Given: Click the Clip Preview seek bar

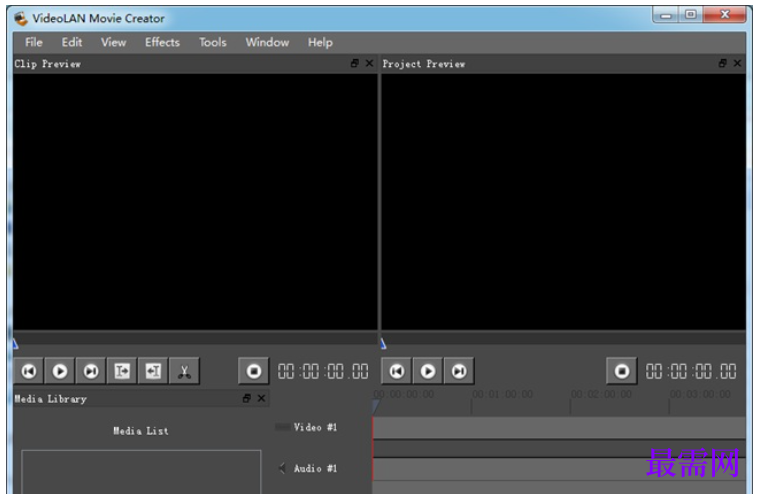Looking at the screenshot, I should (195, 339).
